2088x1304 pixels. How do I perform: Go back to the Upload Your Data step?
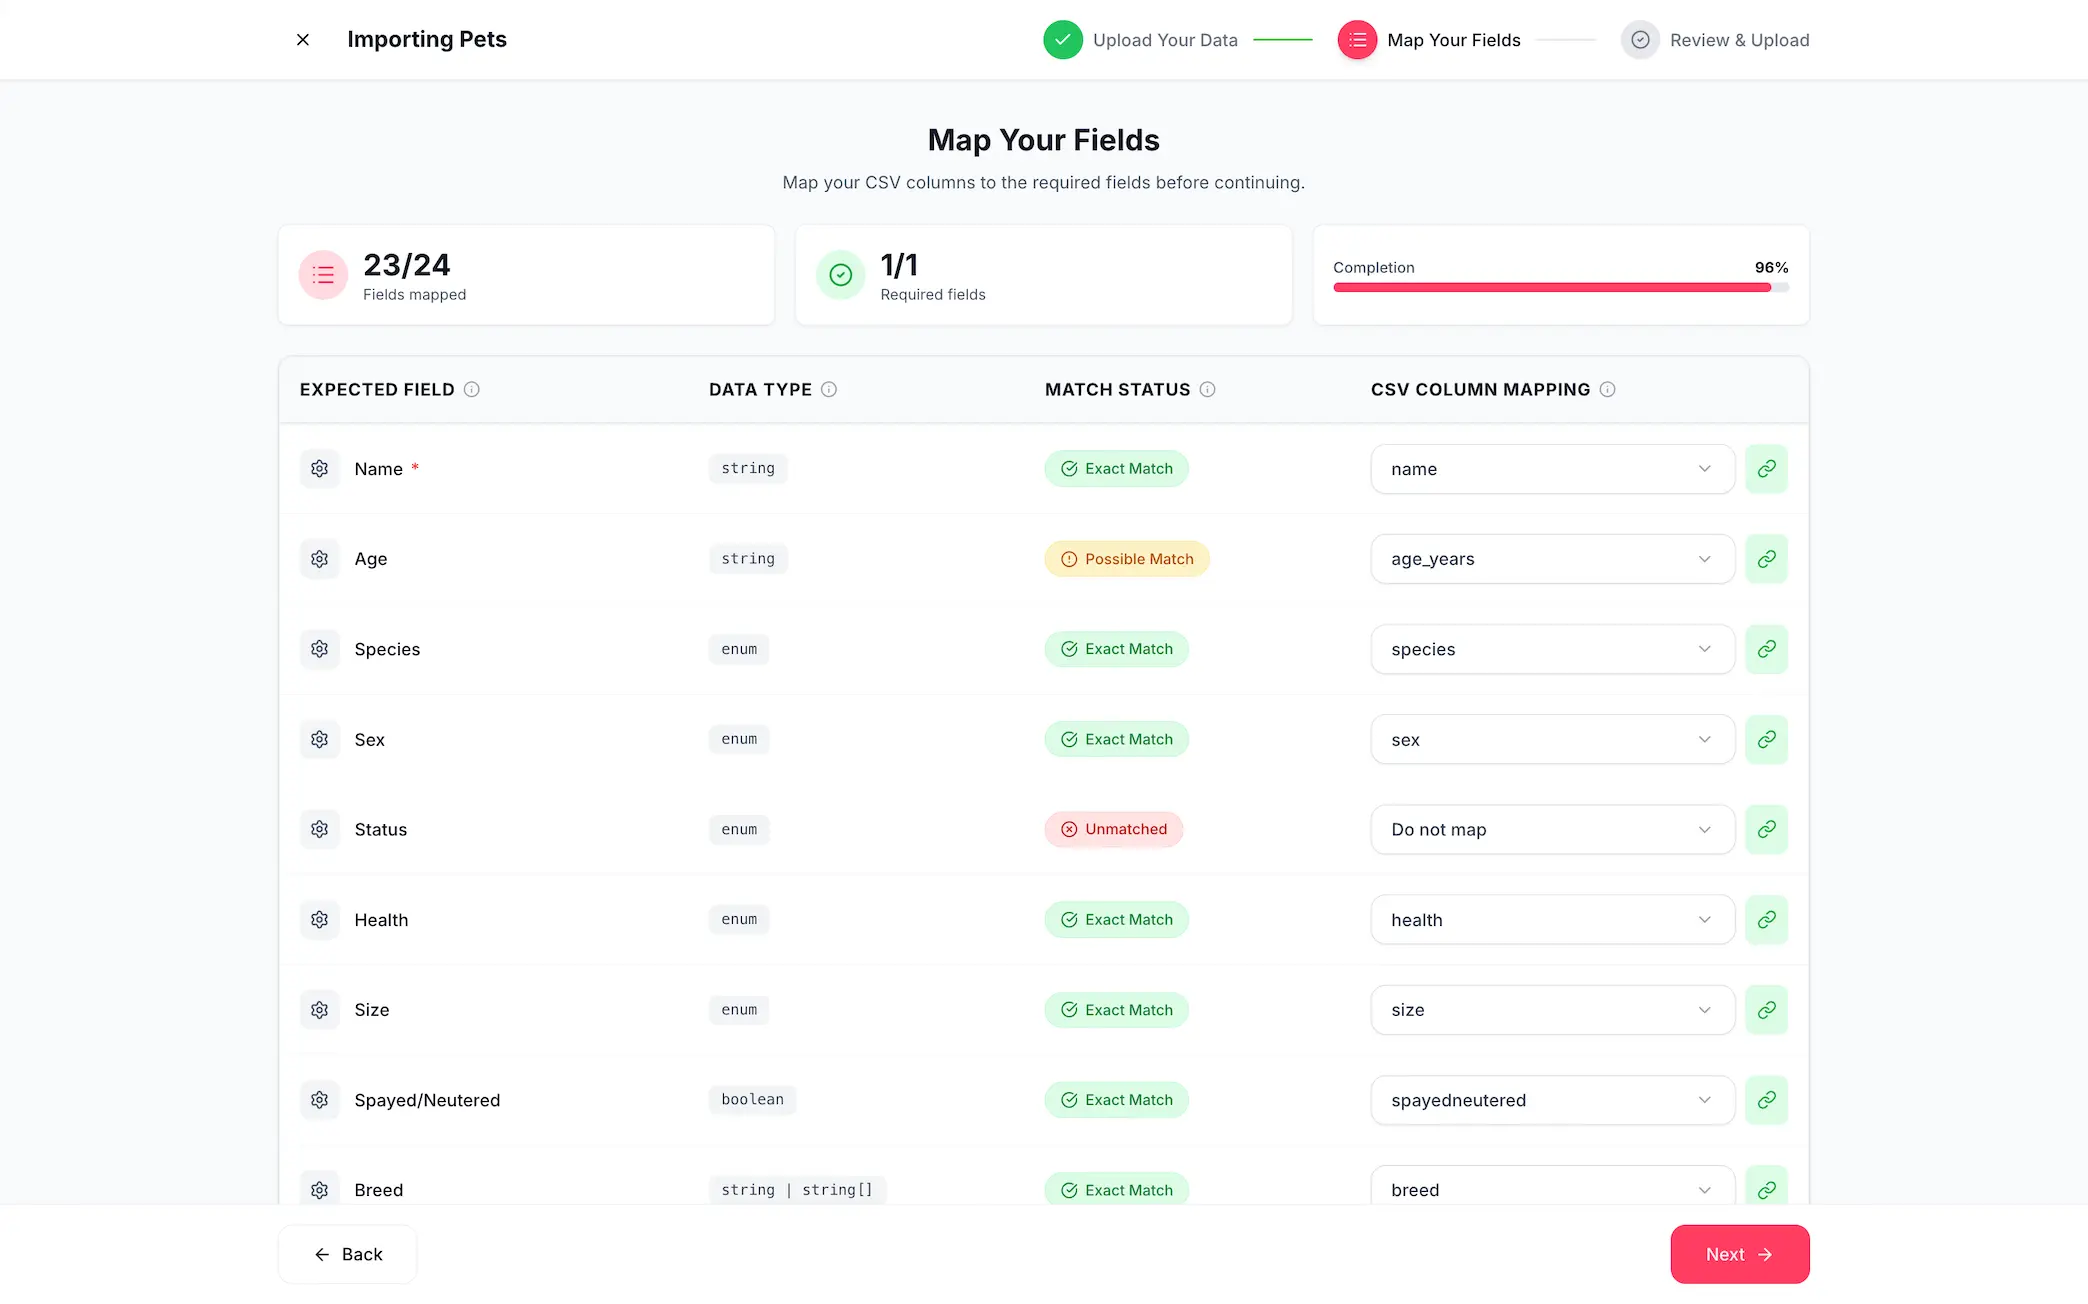[x=1140, y=40]
